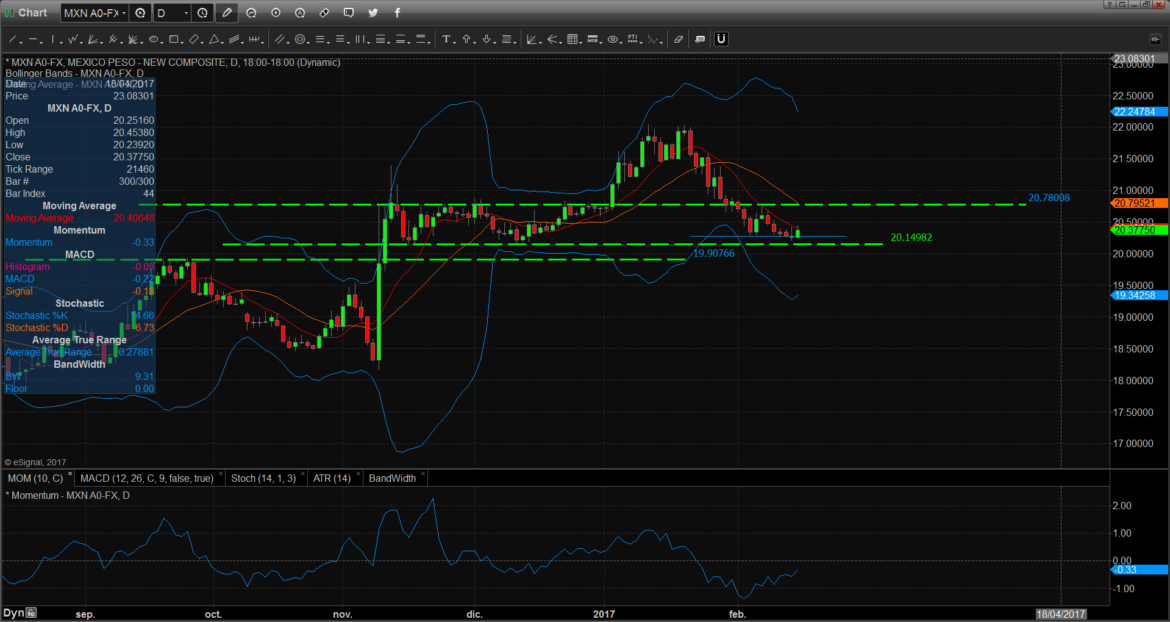The width and height of the screenshot is (1170, 622).
Task: Share chart via Twitter icon
Action: pos(372,13)
